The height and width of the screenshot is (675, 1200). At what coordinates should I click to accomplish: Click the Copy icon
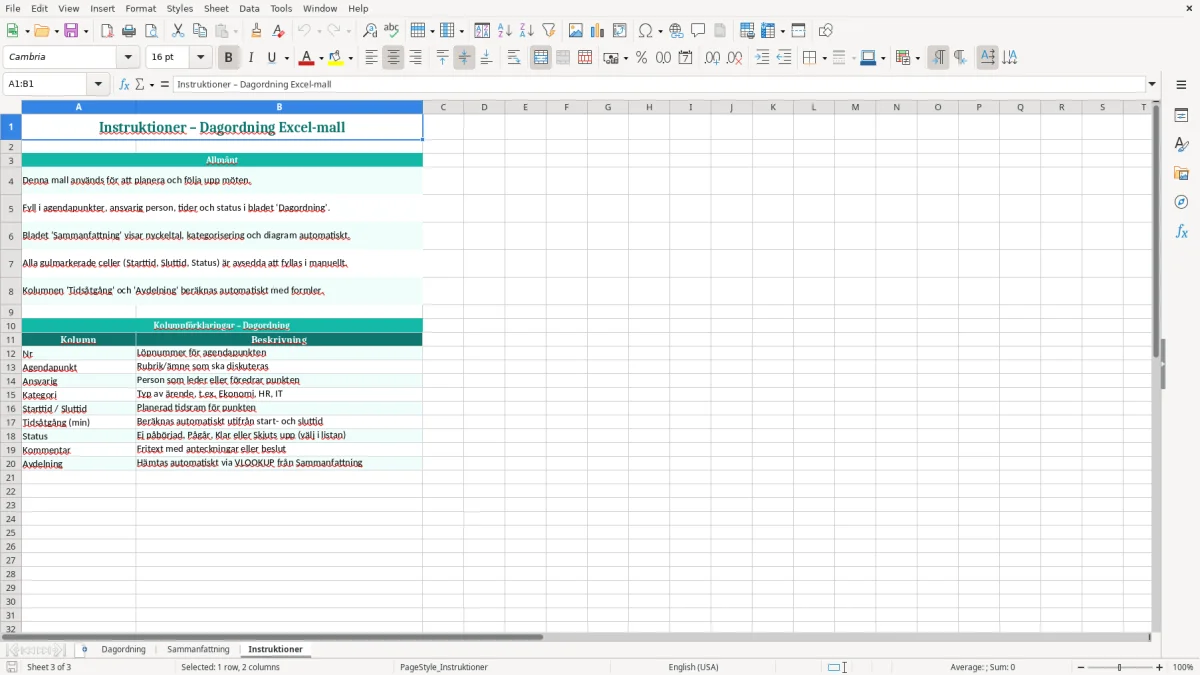[200, 31]
